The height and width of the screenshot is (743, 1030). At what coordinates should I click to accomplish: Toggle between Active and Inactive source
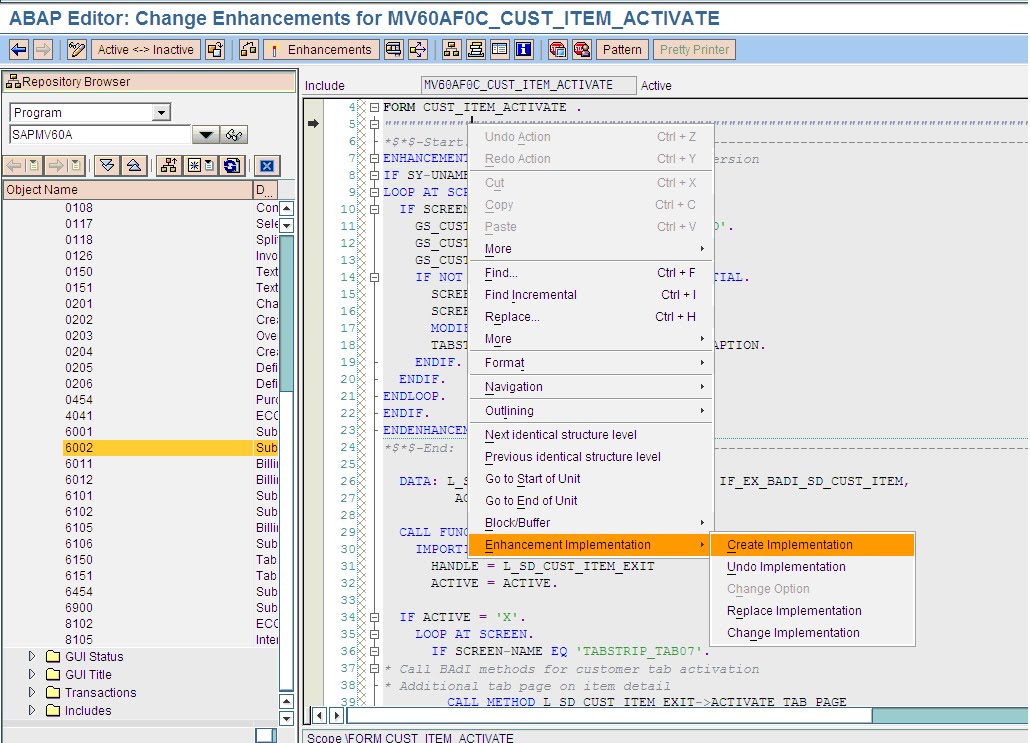145,48
